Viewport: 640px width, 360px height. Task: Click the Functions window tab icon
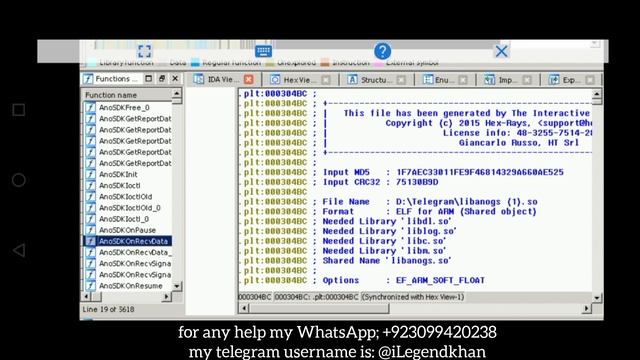click(88, 78)
